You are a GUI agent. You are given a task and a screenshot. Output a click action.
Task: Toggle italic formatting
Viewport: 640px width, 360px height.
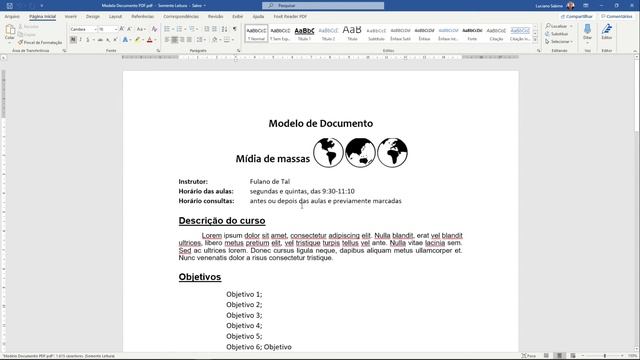(80, 40)
